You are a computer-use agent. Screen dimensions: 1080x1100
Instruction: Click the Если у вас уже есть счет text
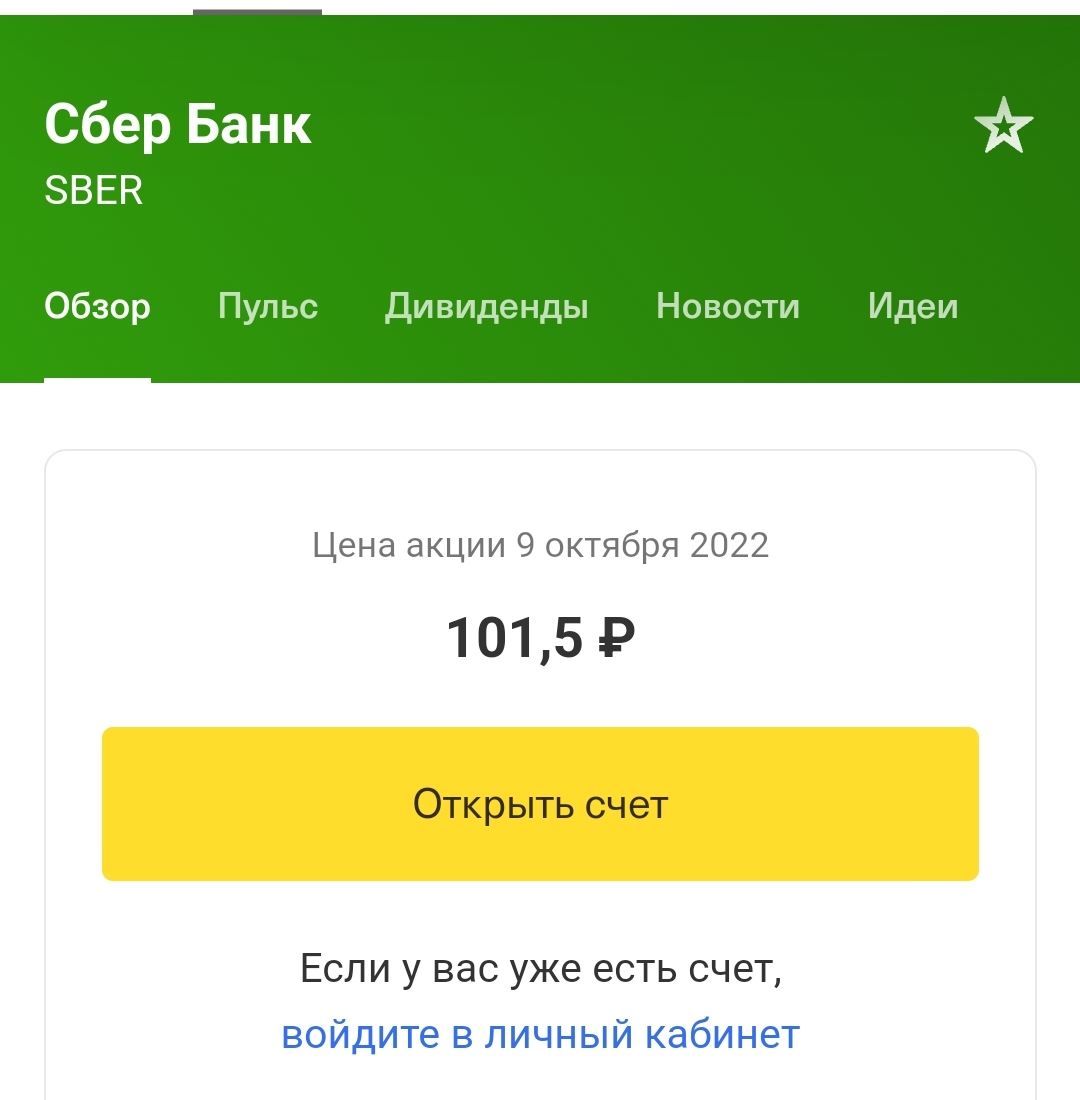coord(540,969)
